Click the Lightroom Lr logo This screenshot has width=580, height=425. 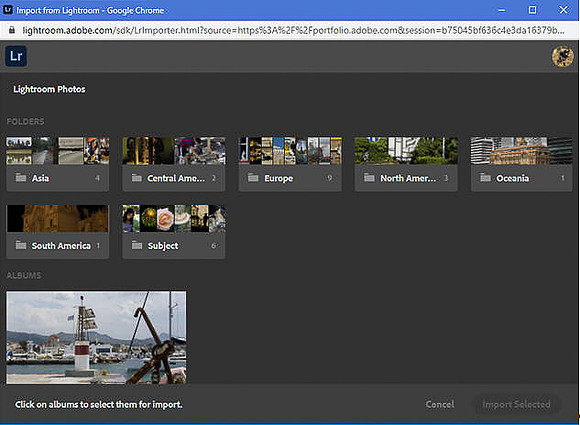[x=16, y=56]
